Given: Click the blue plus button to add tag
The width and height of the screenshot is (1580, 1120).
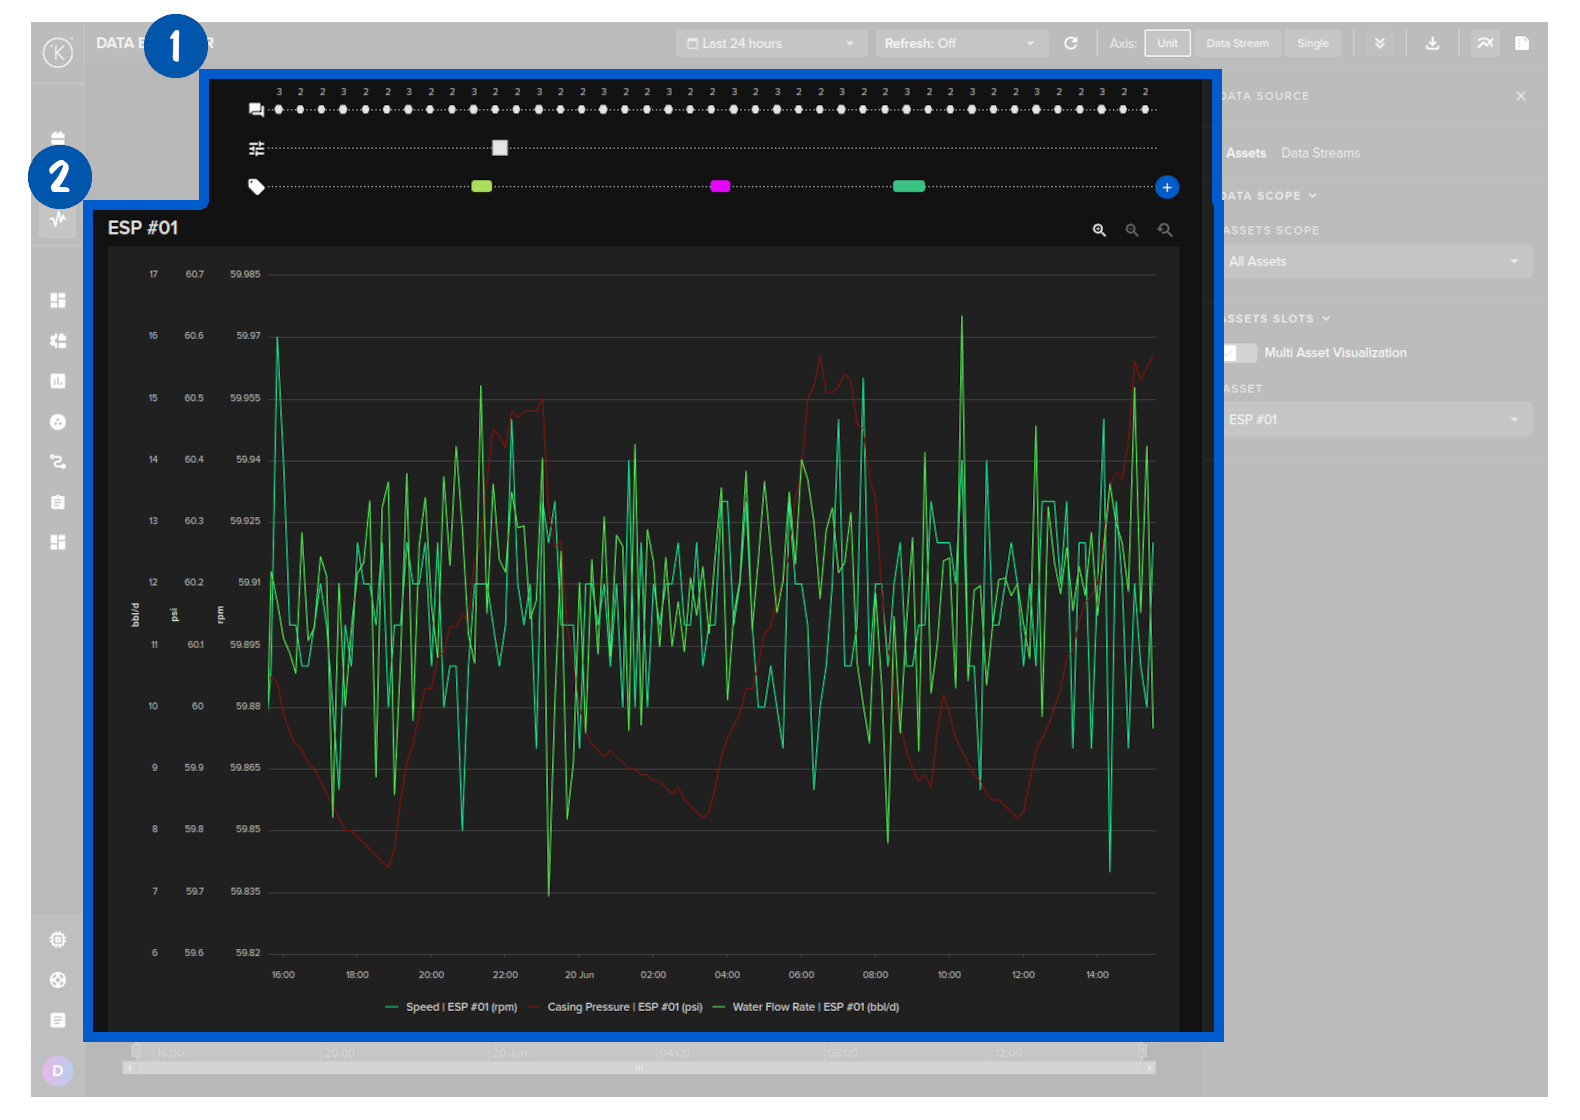Looking at the screenshot, I should click(1166, 187).
